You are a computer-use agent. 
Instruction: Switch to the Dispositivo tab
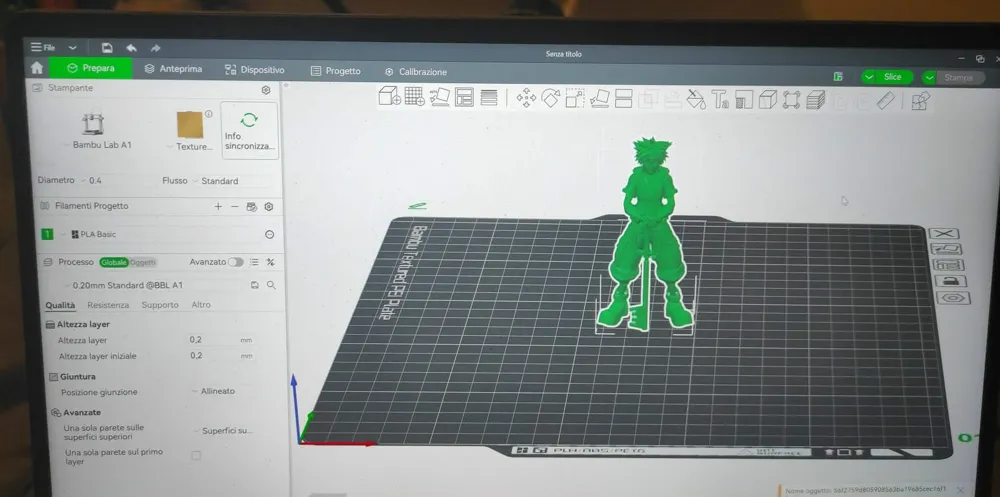point(254,70)
